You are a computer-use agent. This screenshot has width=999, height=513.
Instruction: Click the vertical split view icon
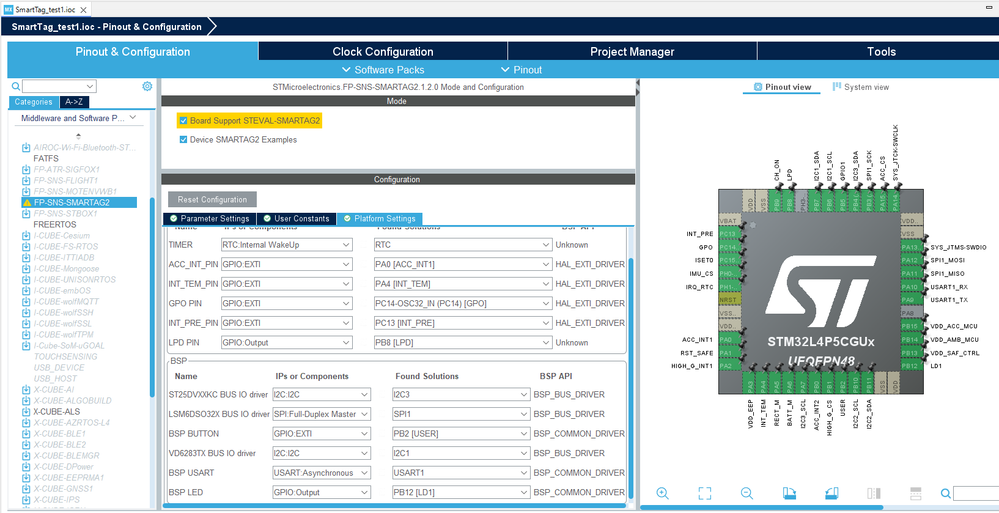point(873,493)
